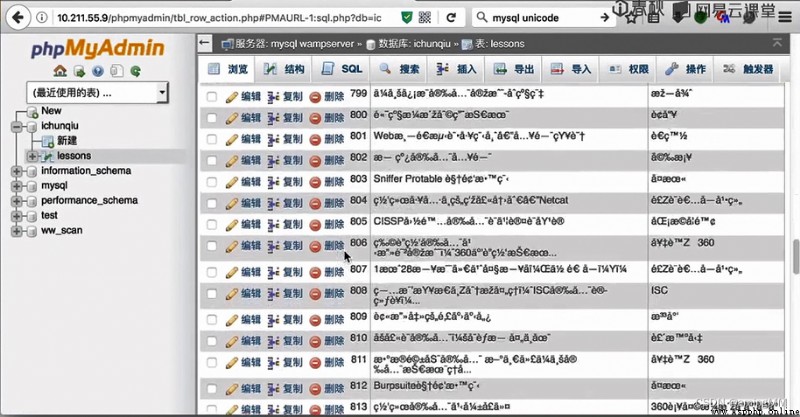Screen dimensions: 800x417
Task: Click the page vertical scrollbar
Action: [x=795, y=255]
